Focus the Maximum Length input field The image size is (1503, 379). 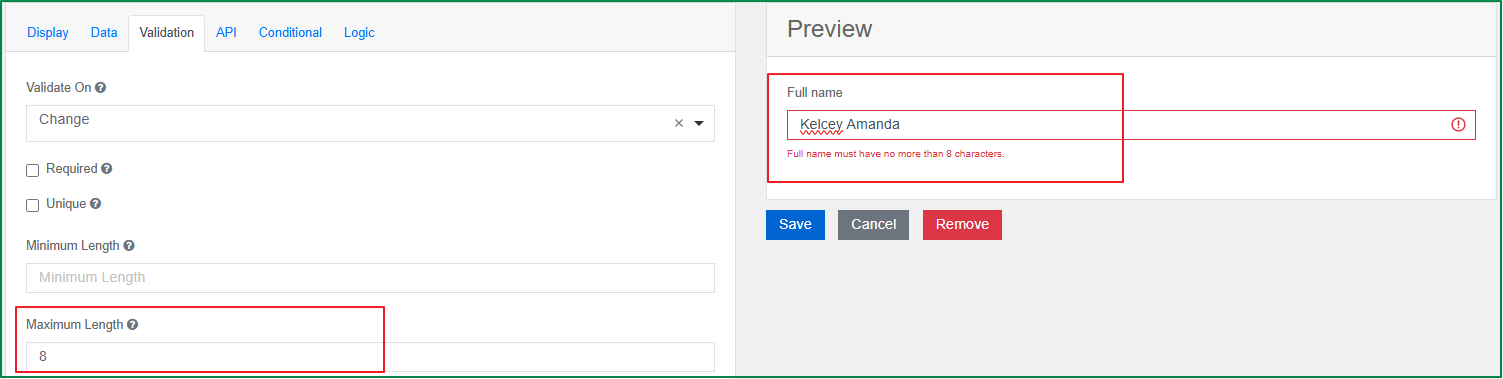coord(370,357)
